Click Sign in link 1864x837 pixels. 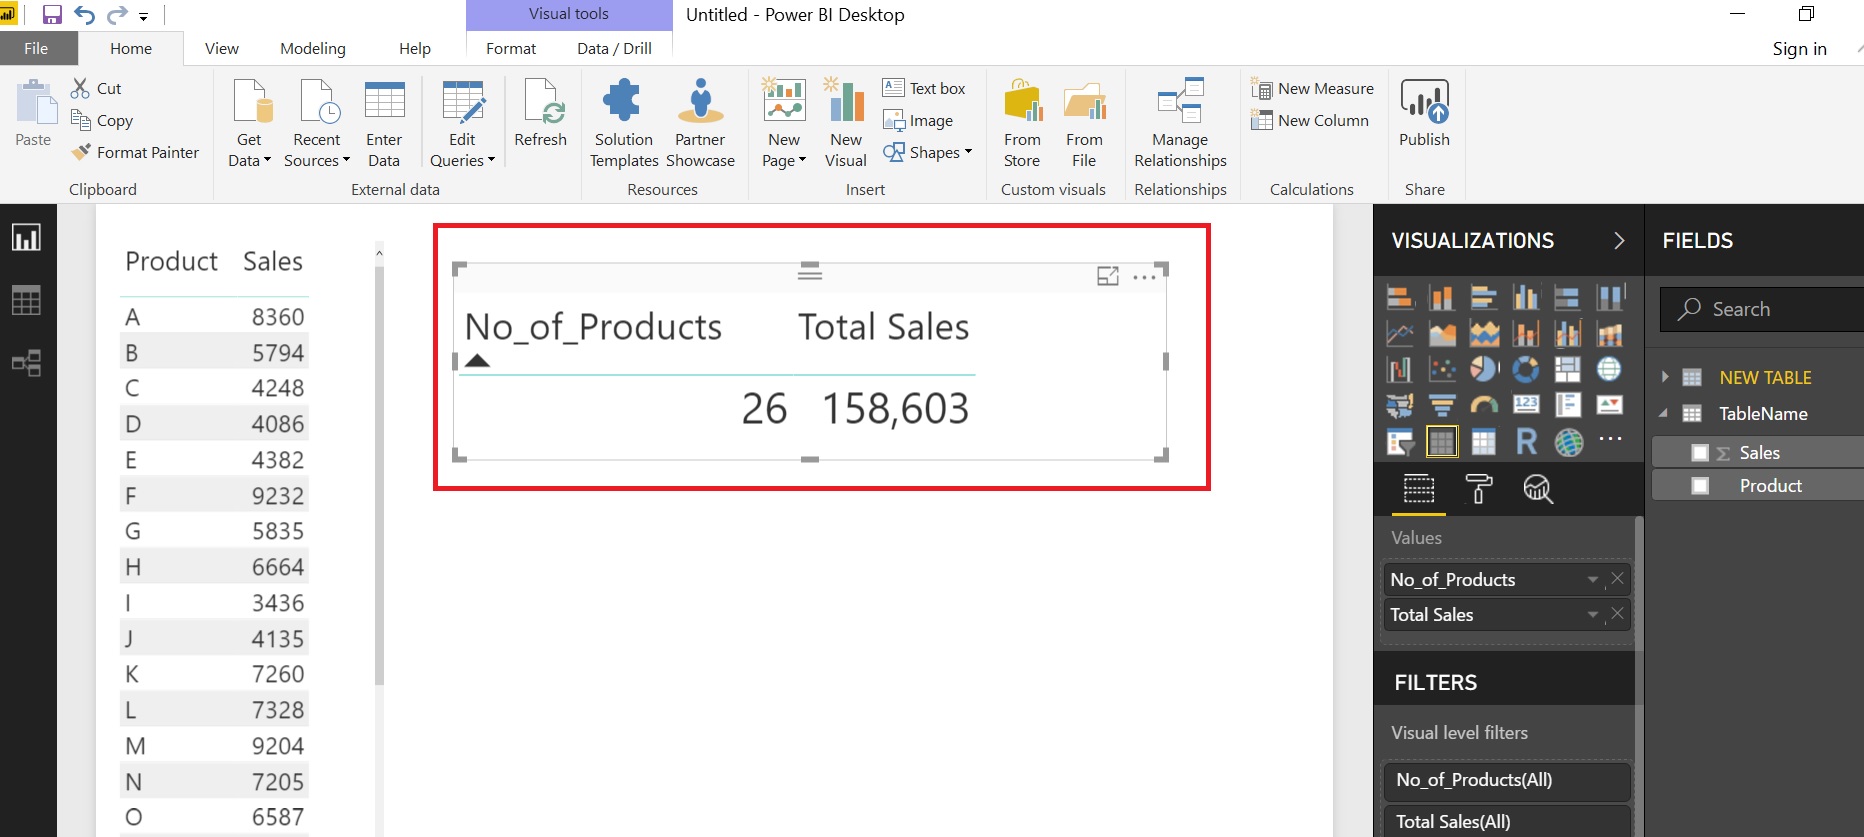(x=1799, y=48)
